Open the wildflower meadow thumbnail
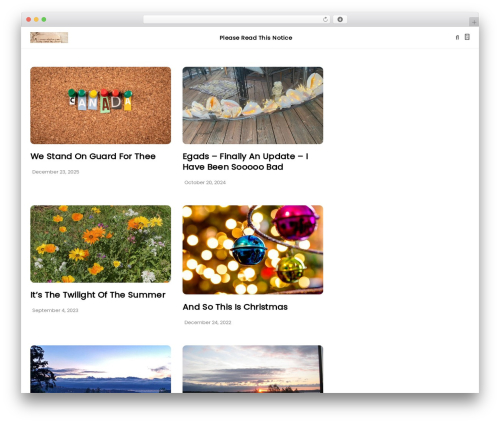The image size is (500, 423). (101, 244)
